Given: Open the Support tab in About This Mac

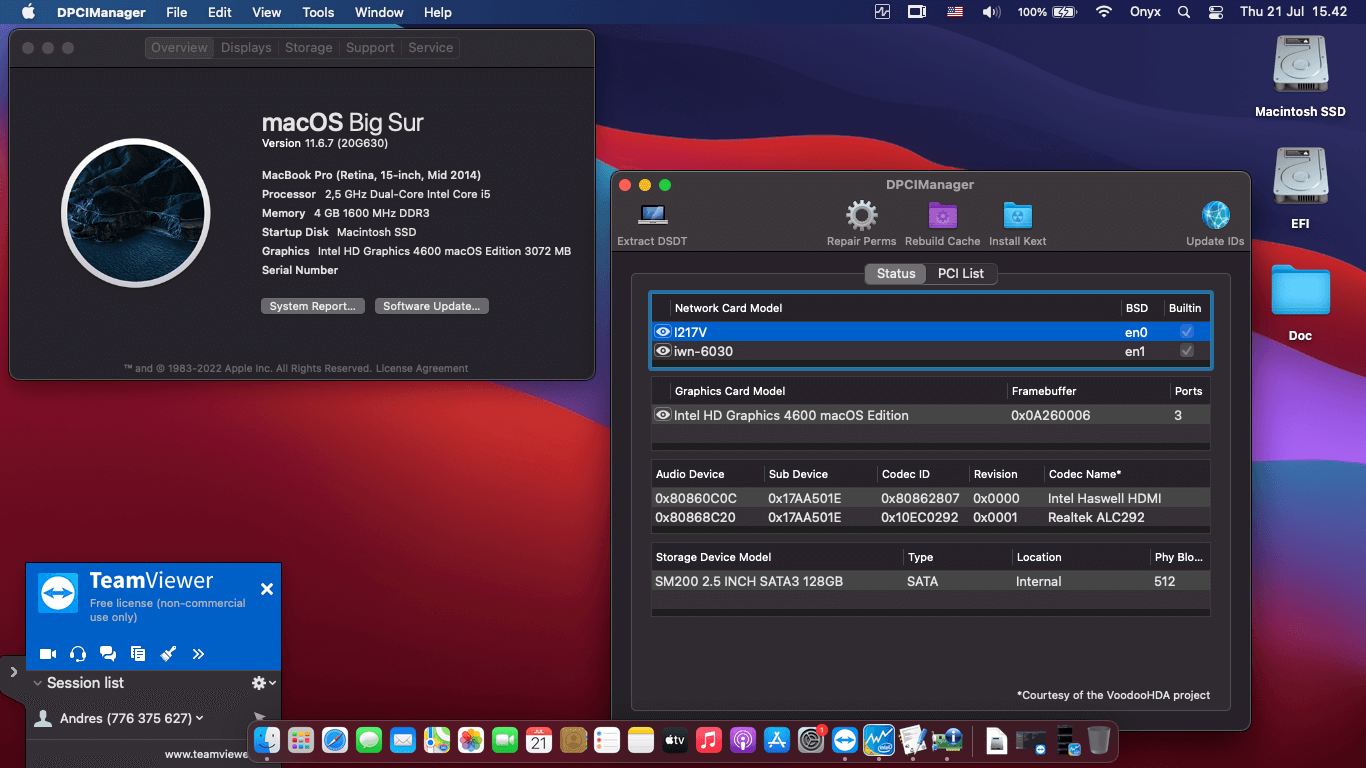Looking at the screenshot, I should pos(370,48).
